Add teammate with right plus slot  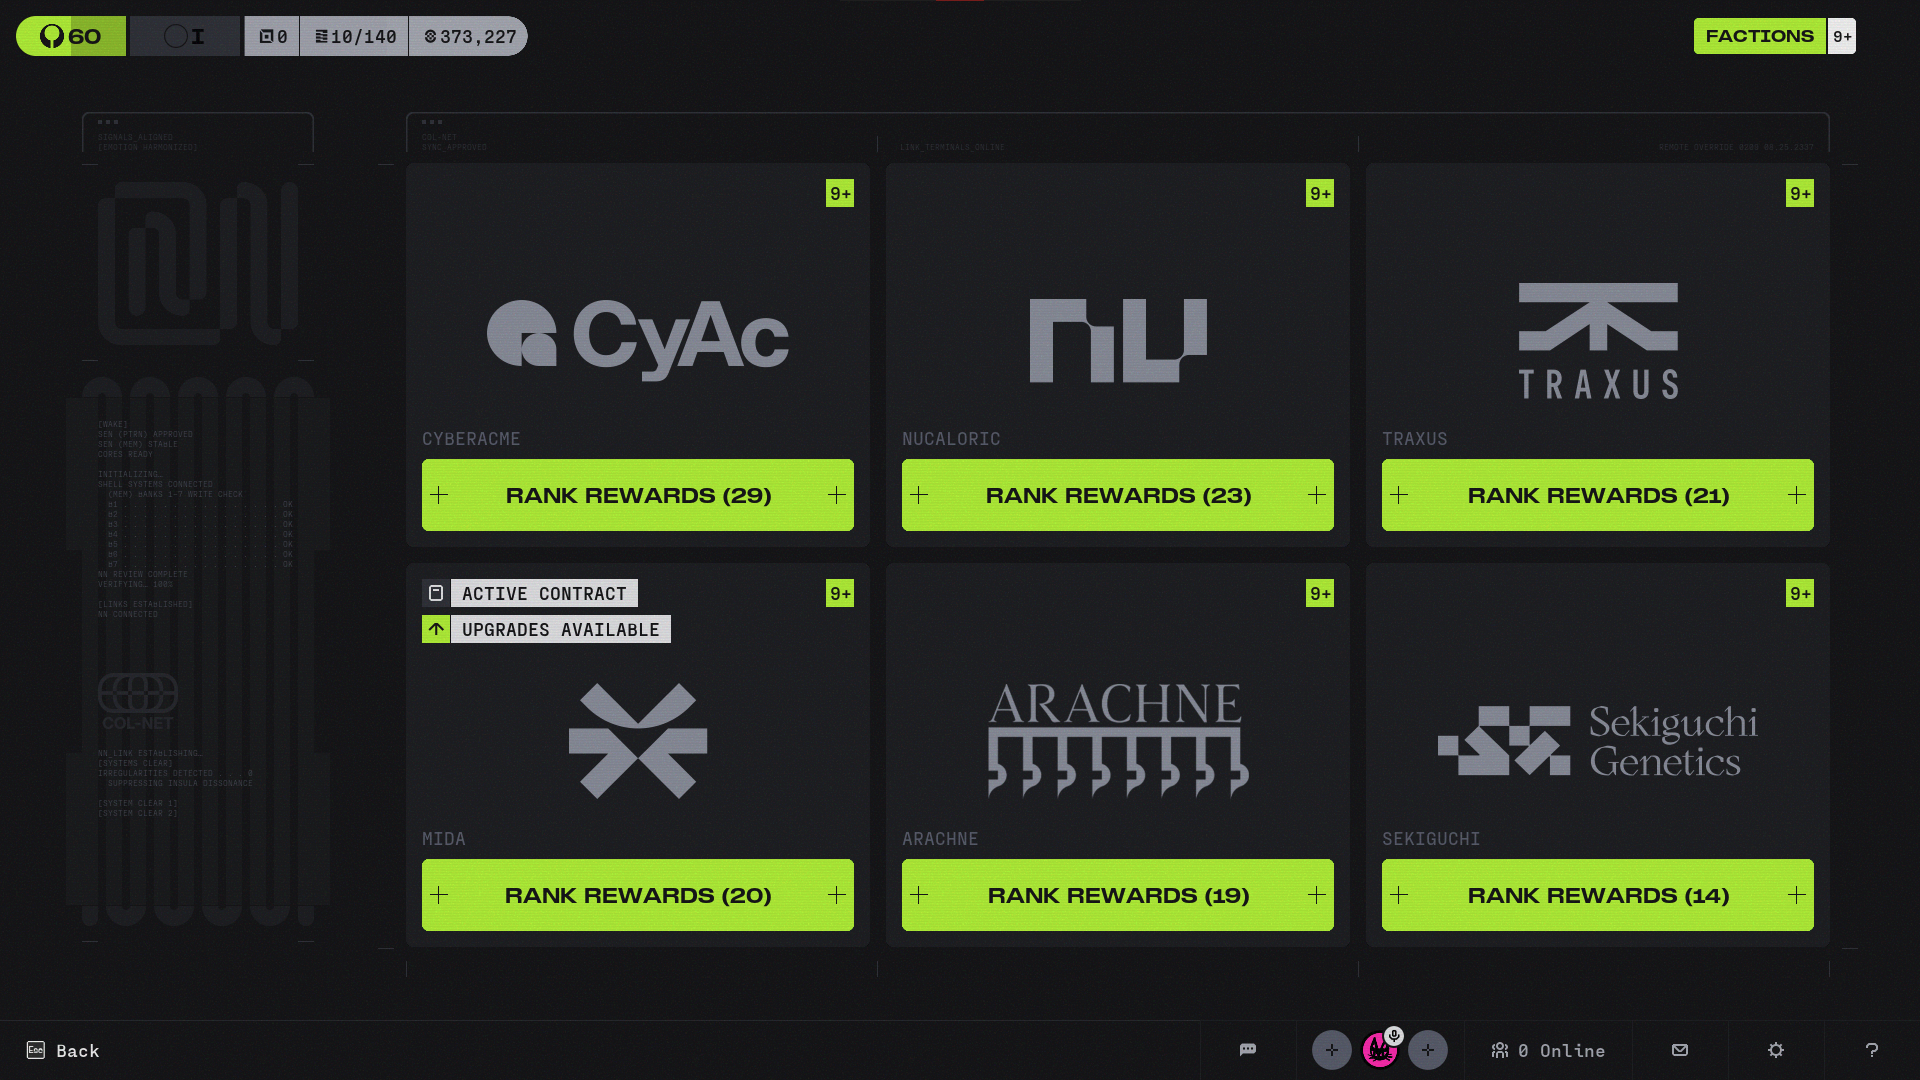coord(1427,1050)
